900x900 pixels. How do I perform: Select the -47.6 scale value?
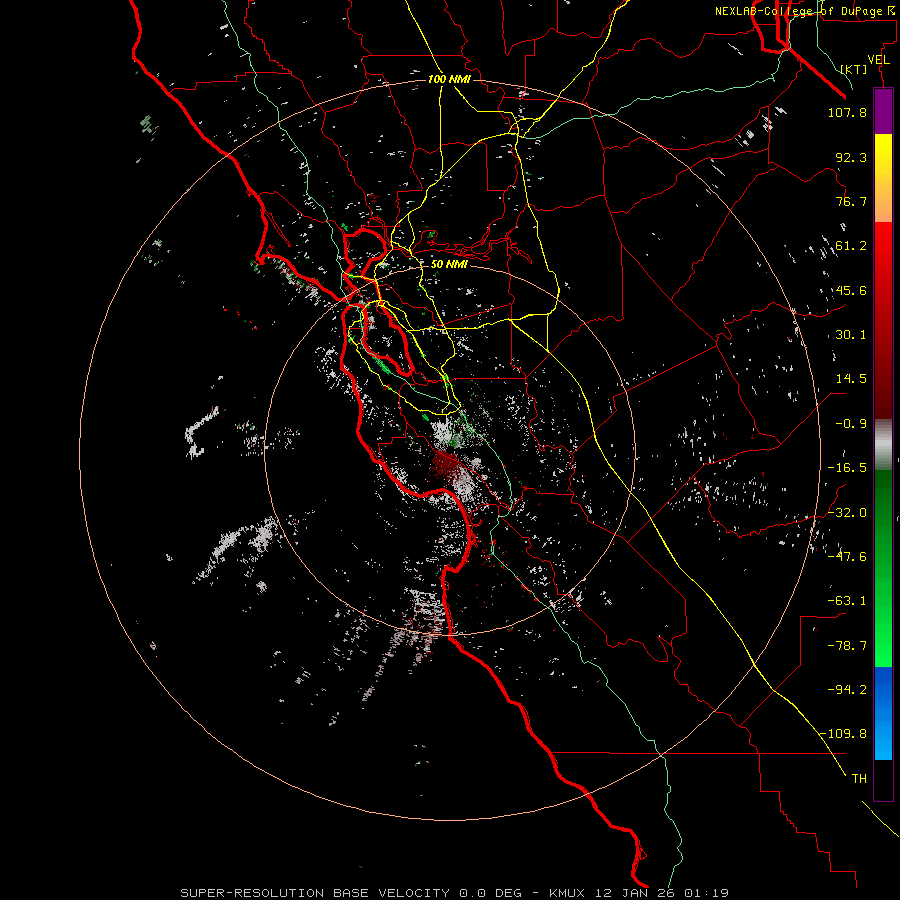point(847,557)
